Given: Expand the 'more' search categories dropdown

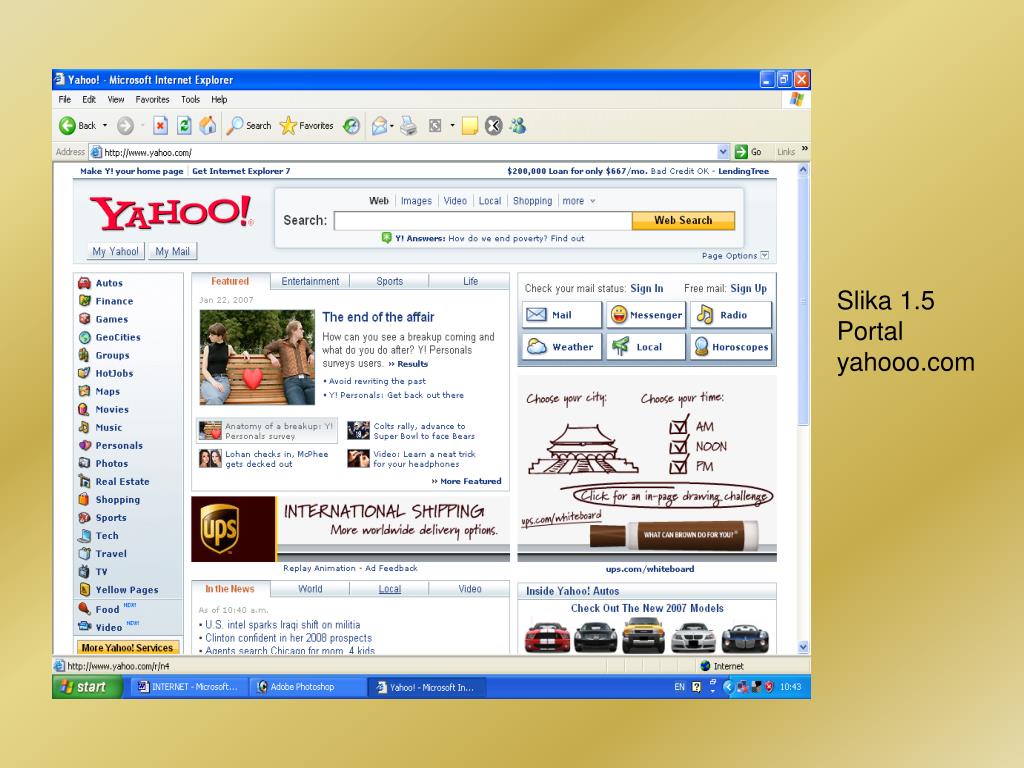Looking at the screenshot, I should 593,201.
